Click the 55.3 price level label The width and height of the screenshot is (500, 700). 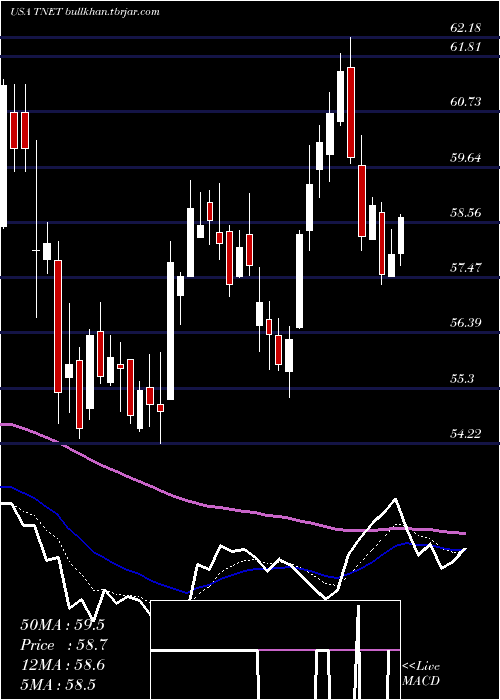(x=462, y=379)
